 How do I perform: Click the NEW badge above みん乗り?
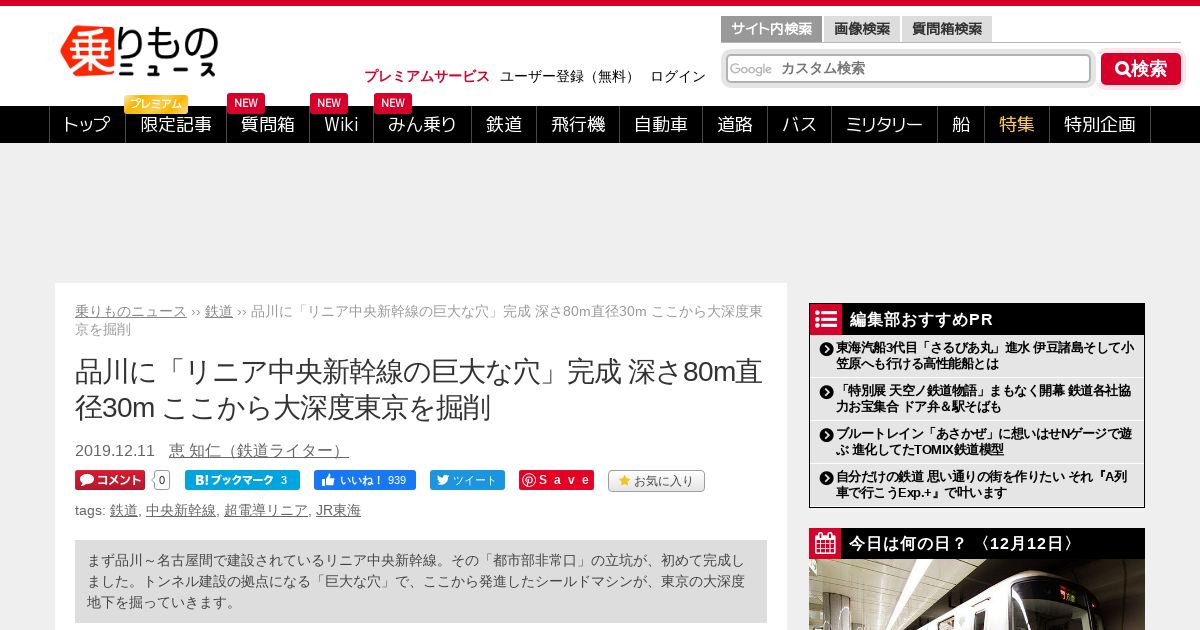(x=393, y=103)
